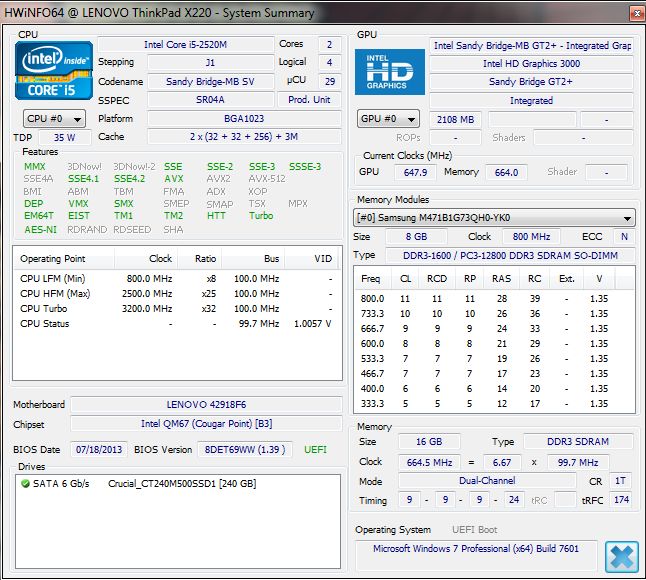Image resolution: width=646 pixels, height=580 pixels.
Task: Click the GPU memory value 2108 MB
Action: coord(455,119)
